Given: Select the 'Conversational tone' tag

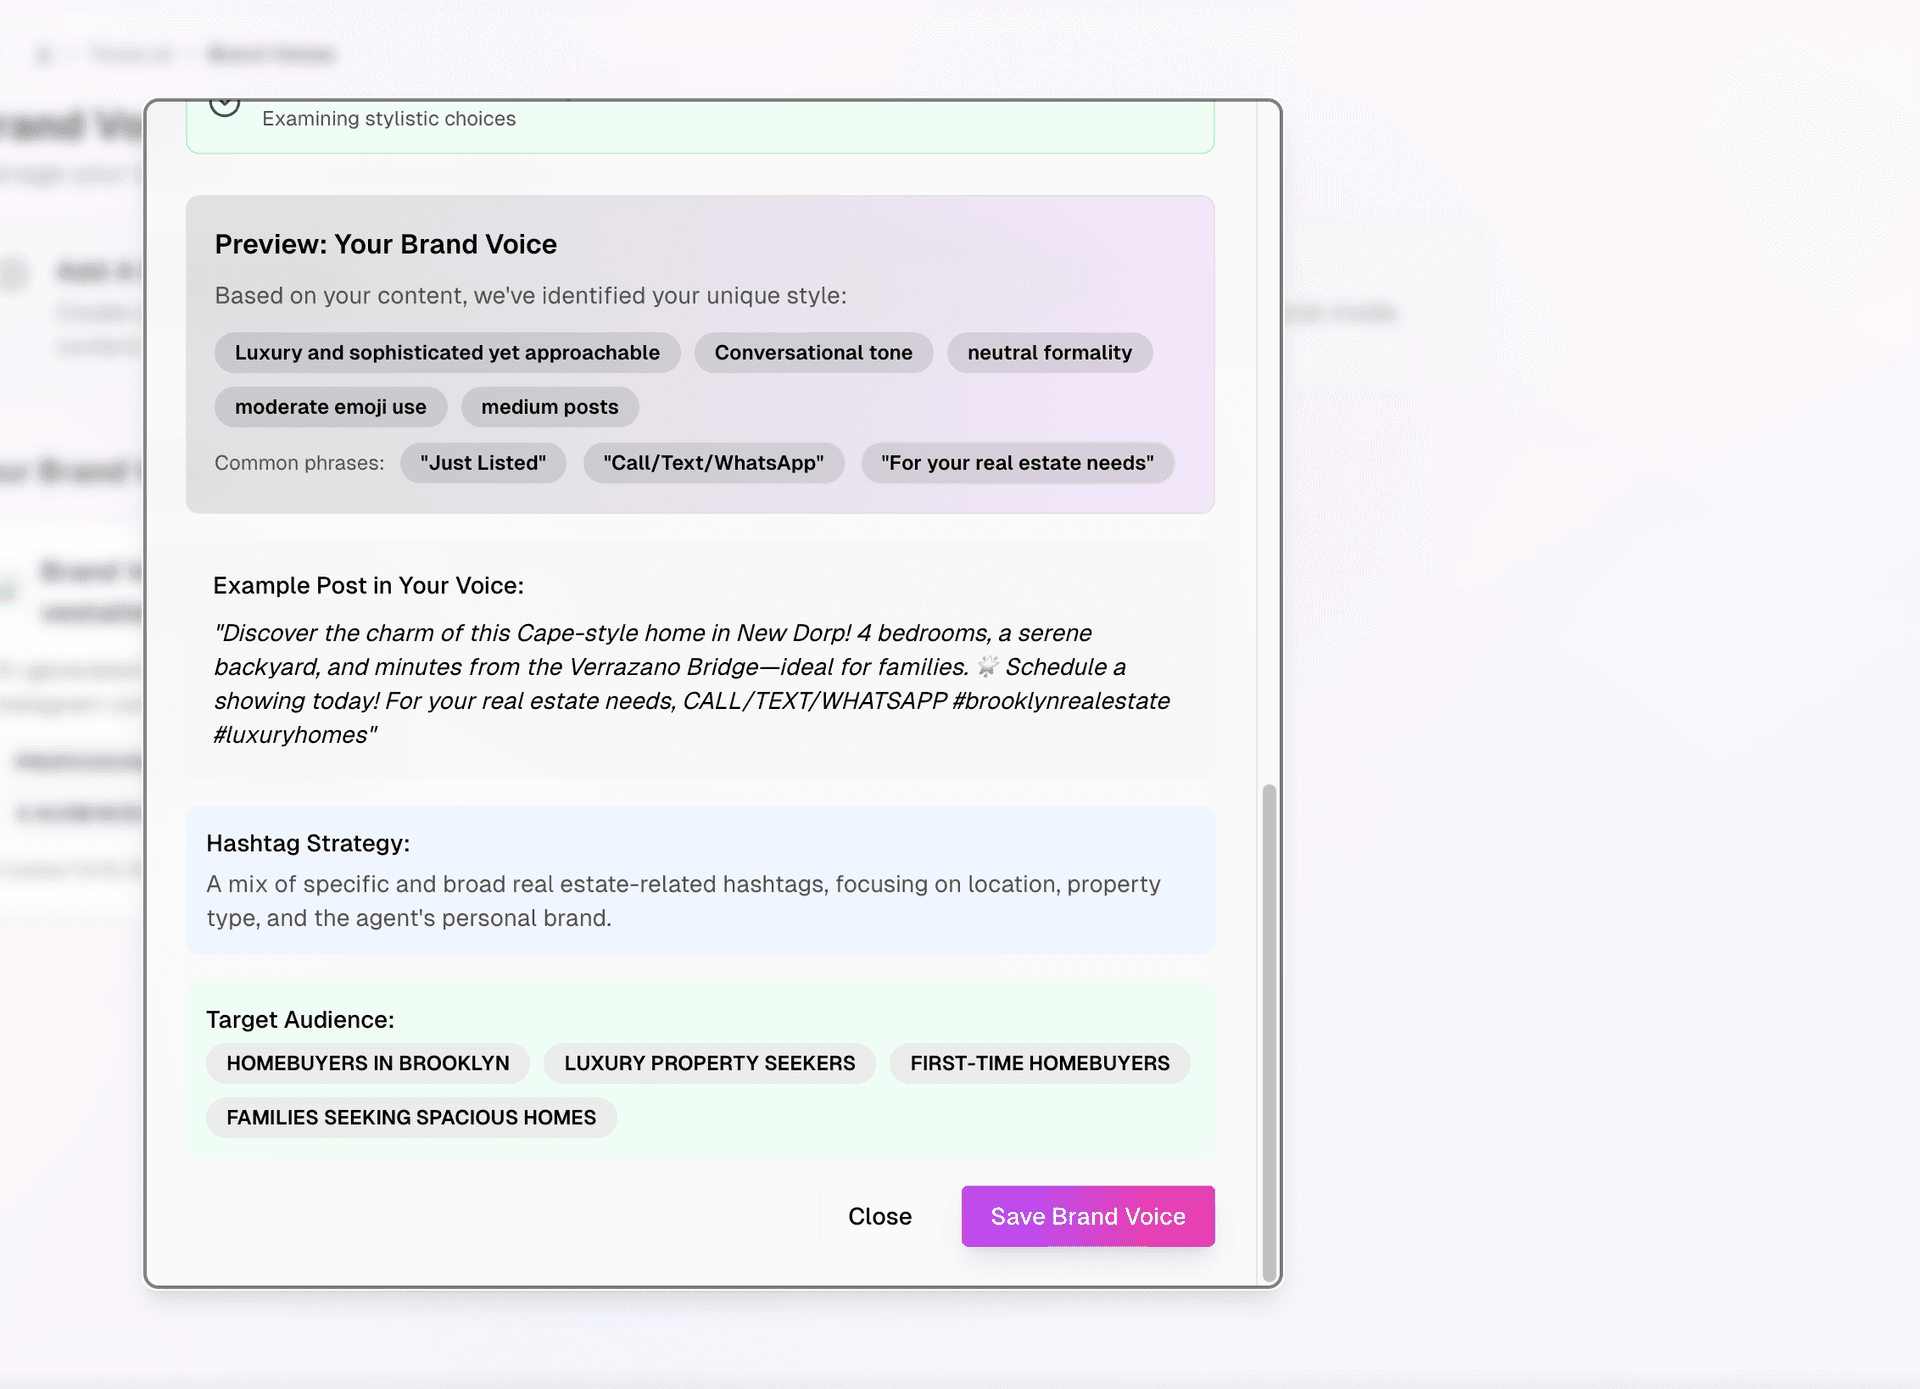Looking at the screenshot, I should coord(813,352).
